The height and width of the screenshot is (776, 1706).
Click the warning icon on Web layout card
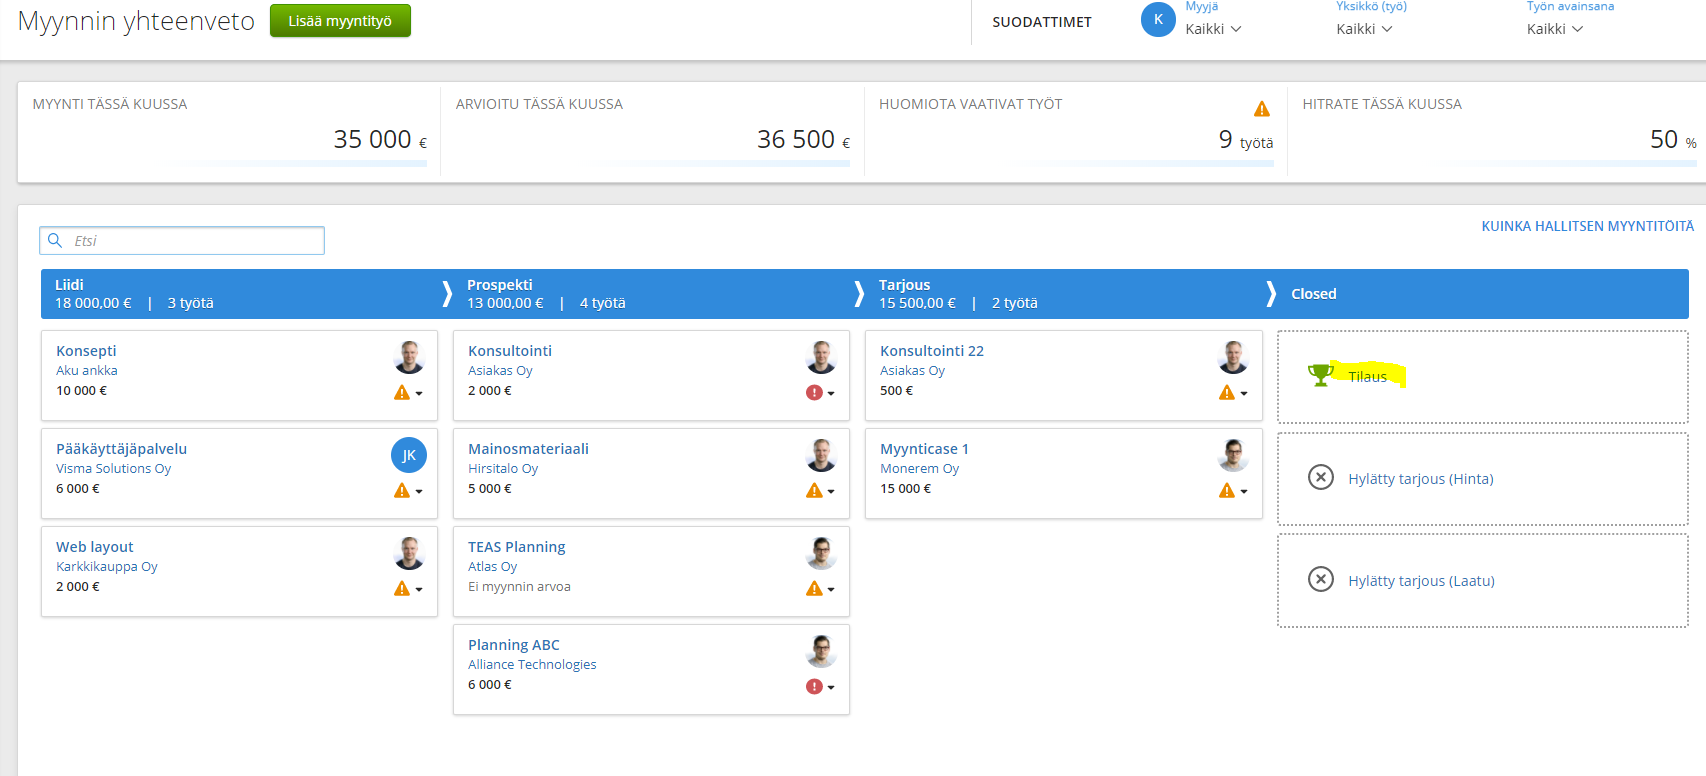point(402,589)
